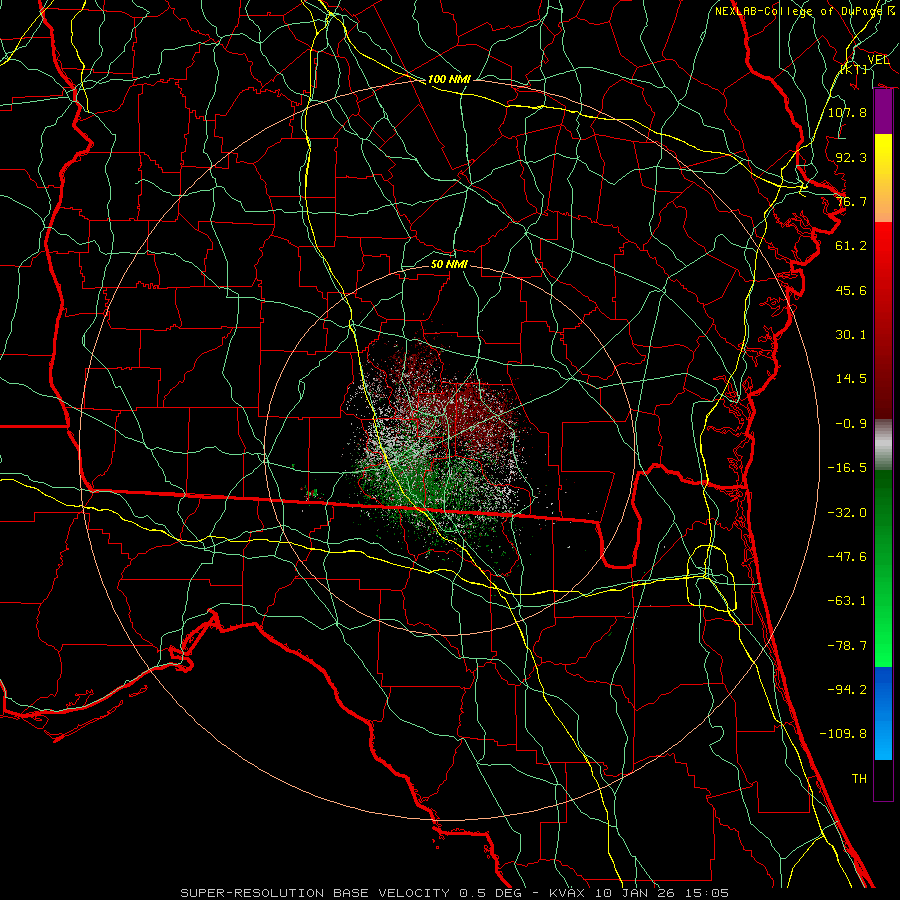Click the 61.2 velocity scale value

[851, 246]
